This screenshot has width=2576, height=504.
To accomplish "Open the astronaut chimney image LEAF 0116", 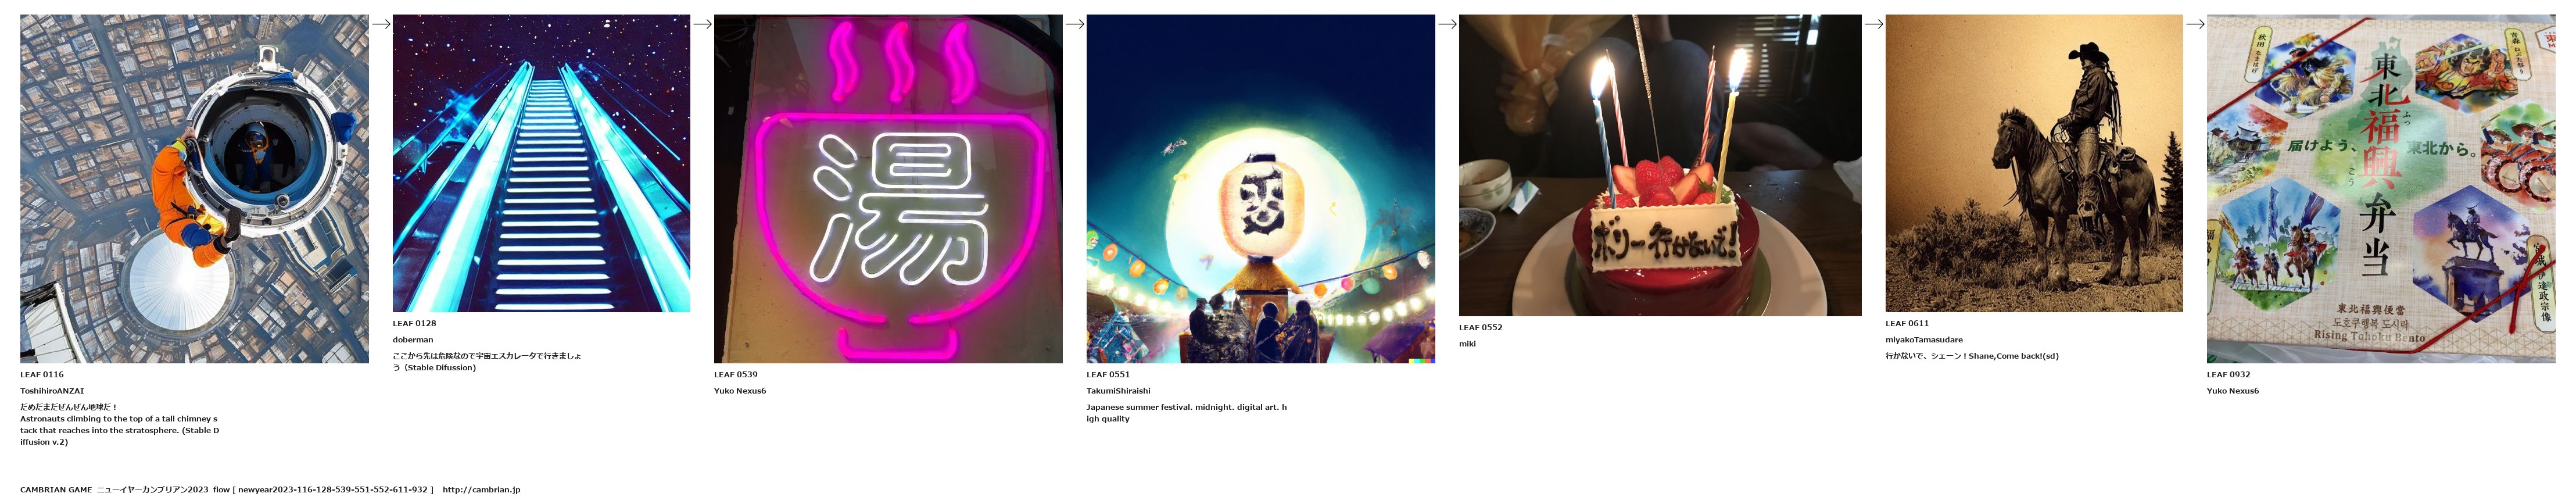I will point(194,188).
